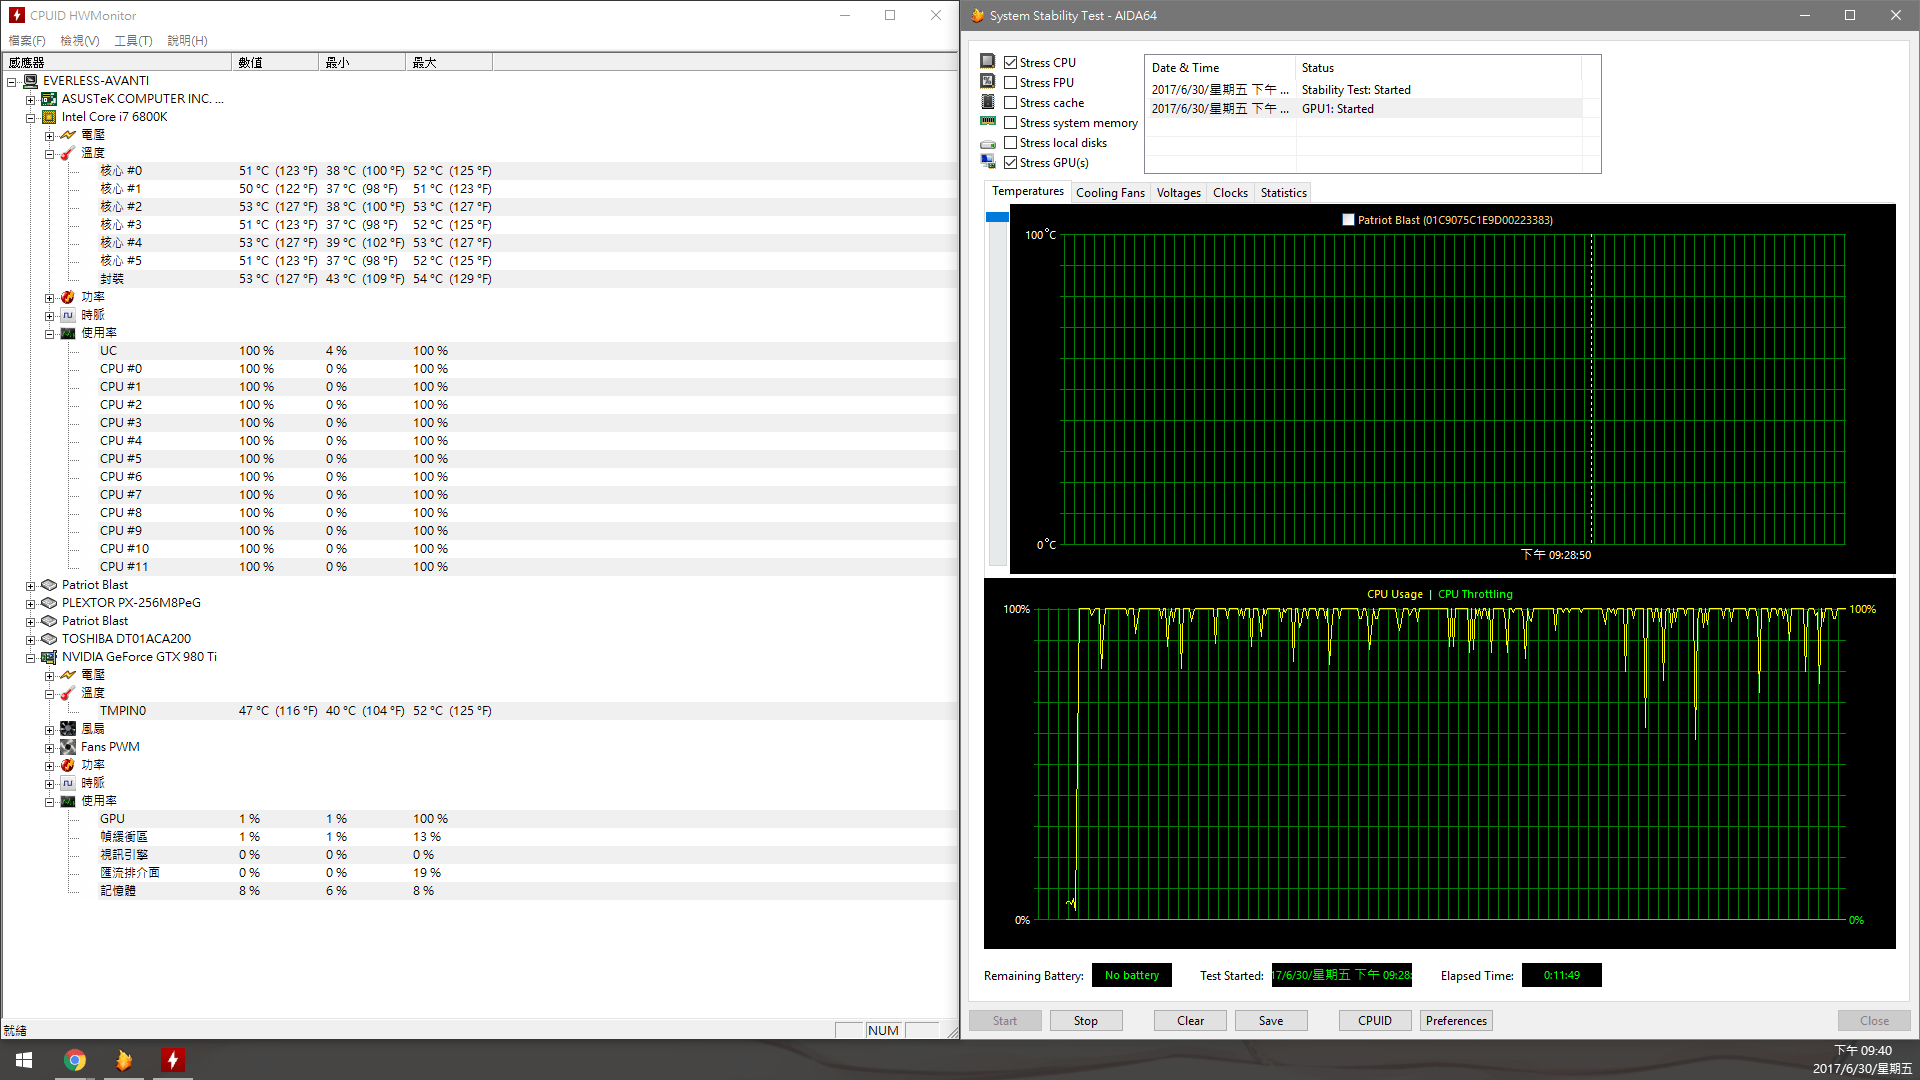Open the 檢視(V) menu in HWMonitor
The height and width of the screenshot is (1080, 1920).
80,41
